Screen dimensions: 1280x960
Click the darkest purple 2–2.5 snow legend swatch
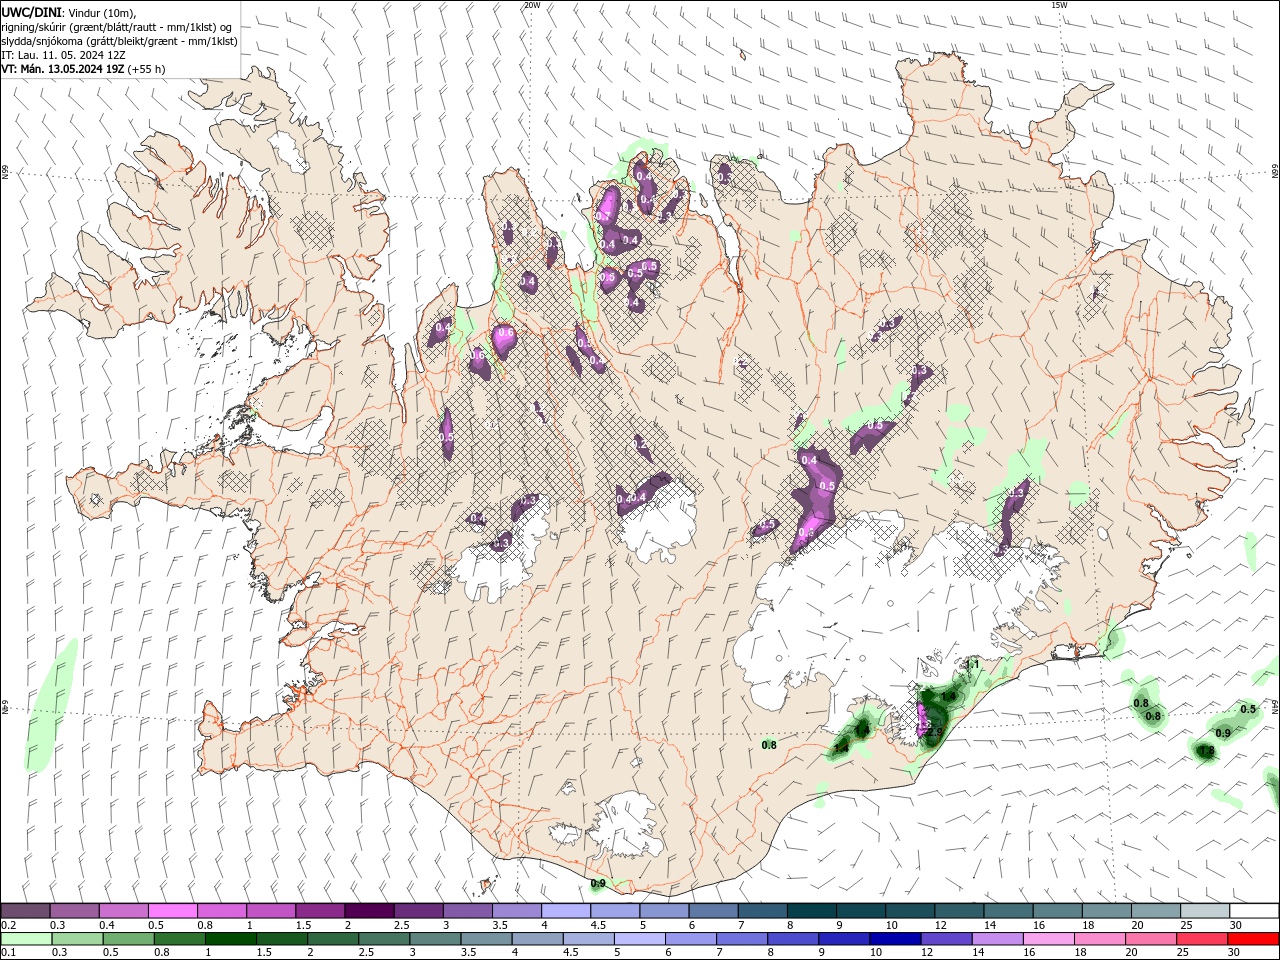point(369,911)
